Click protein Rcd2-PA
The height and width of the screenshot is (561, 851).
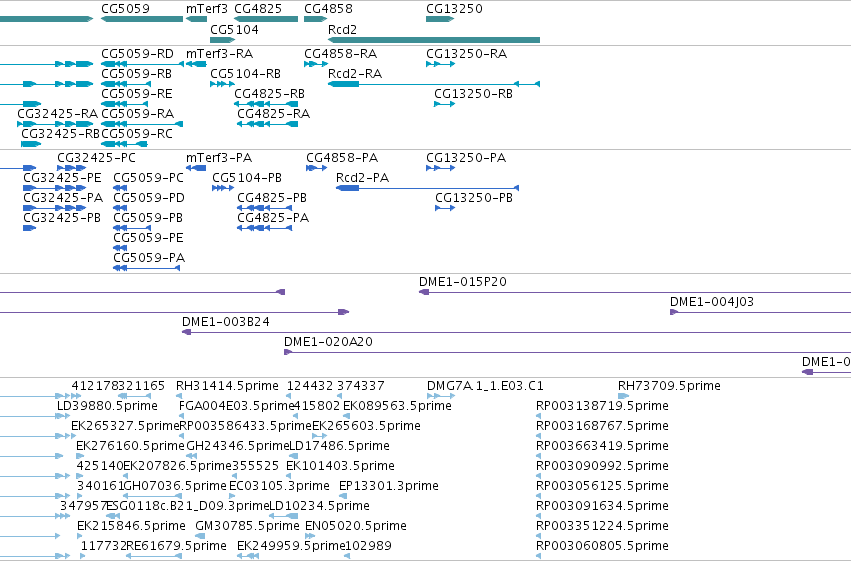pyautogui.click(x=428, y=188)
